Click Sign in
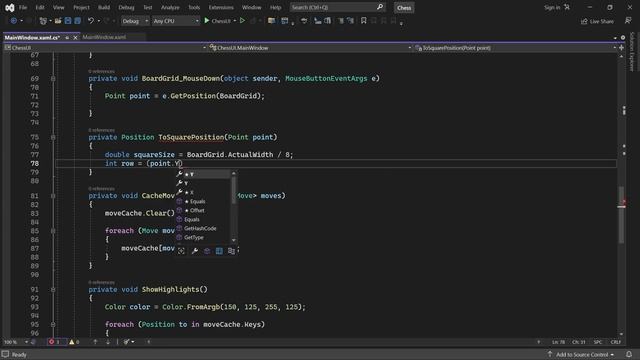The height and width of the screenshot is (360, 640). tap(552, 7)
